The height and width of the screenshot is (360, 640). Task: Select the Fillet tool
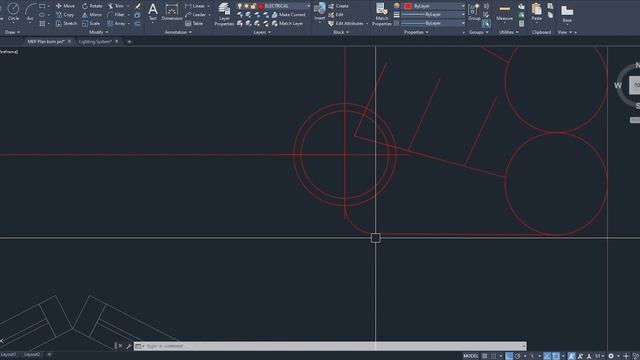(116, 15)
